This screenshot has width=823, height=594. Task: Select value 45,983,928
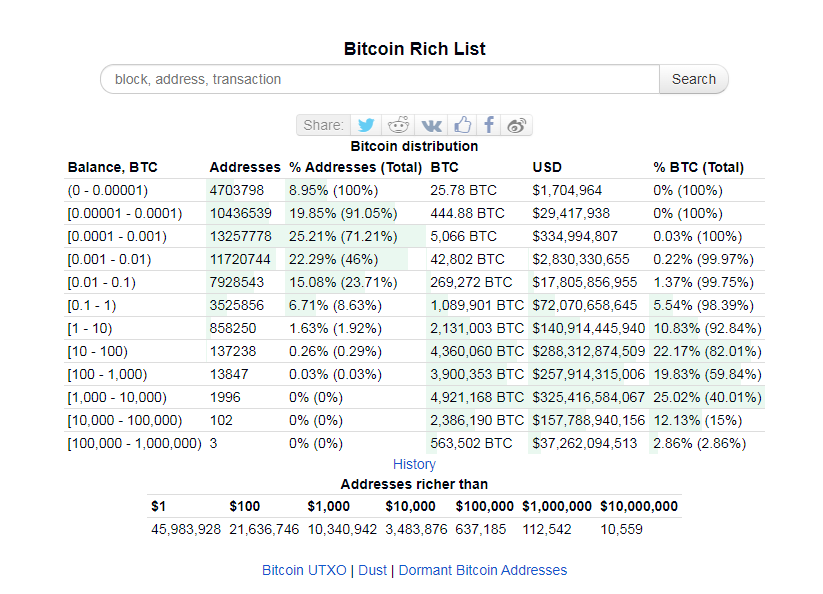click(186, 530)
